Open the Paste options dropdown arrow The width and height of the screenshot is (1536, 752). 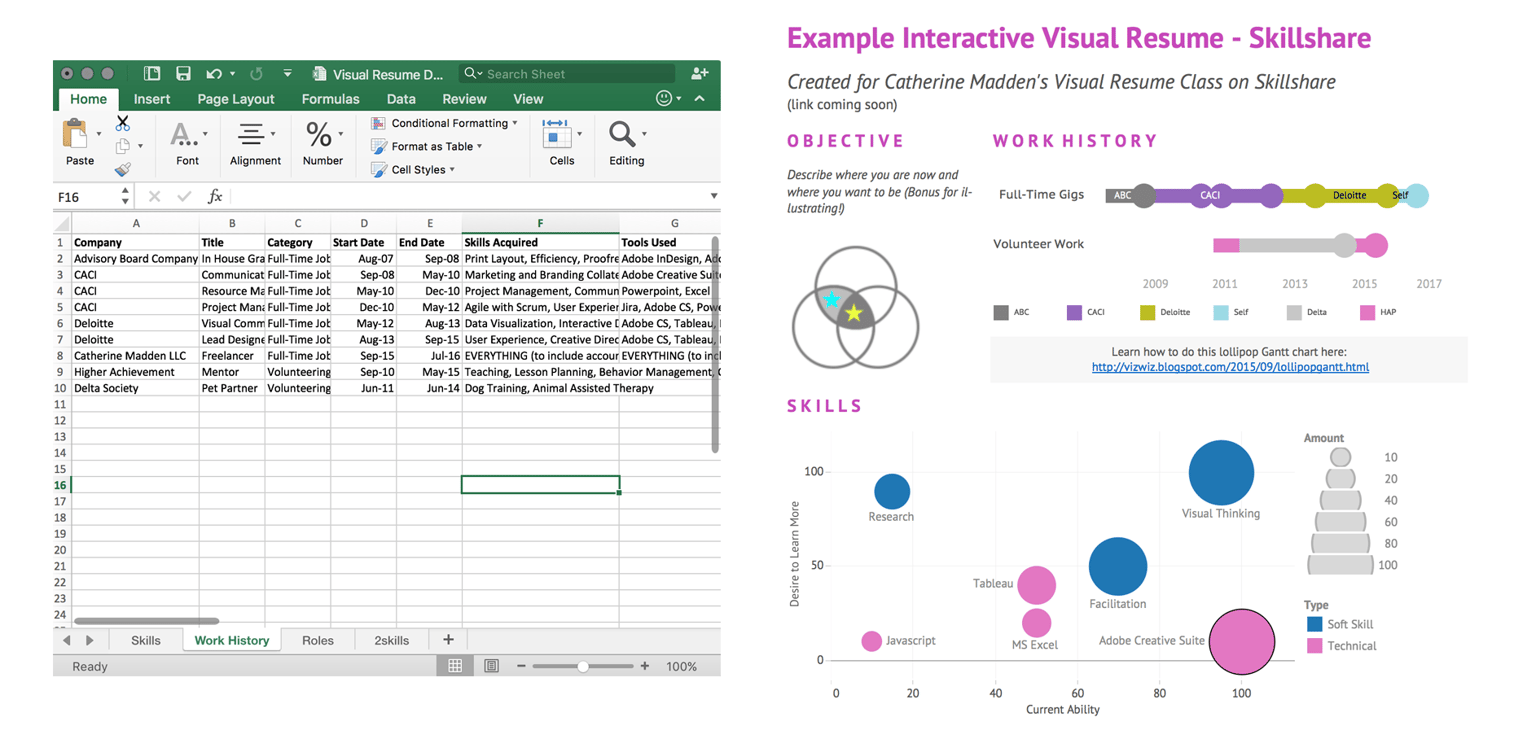click(x=98, y=133)
